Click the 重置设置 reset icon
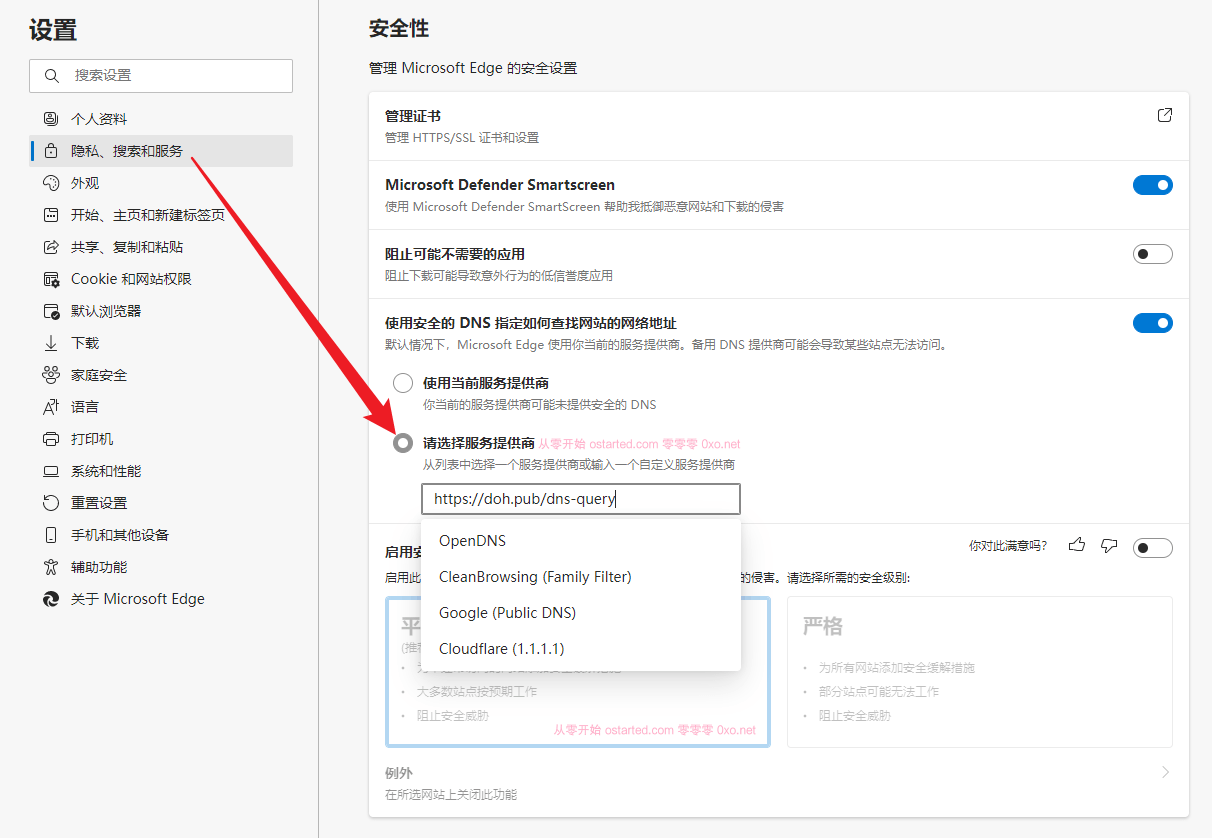This screenshot has height=838, width=1212. coord(51,503)
